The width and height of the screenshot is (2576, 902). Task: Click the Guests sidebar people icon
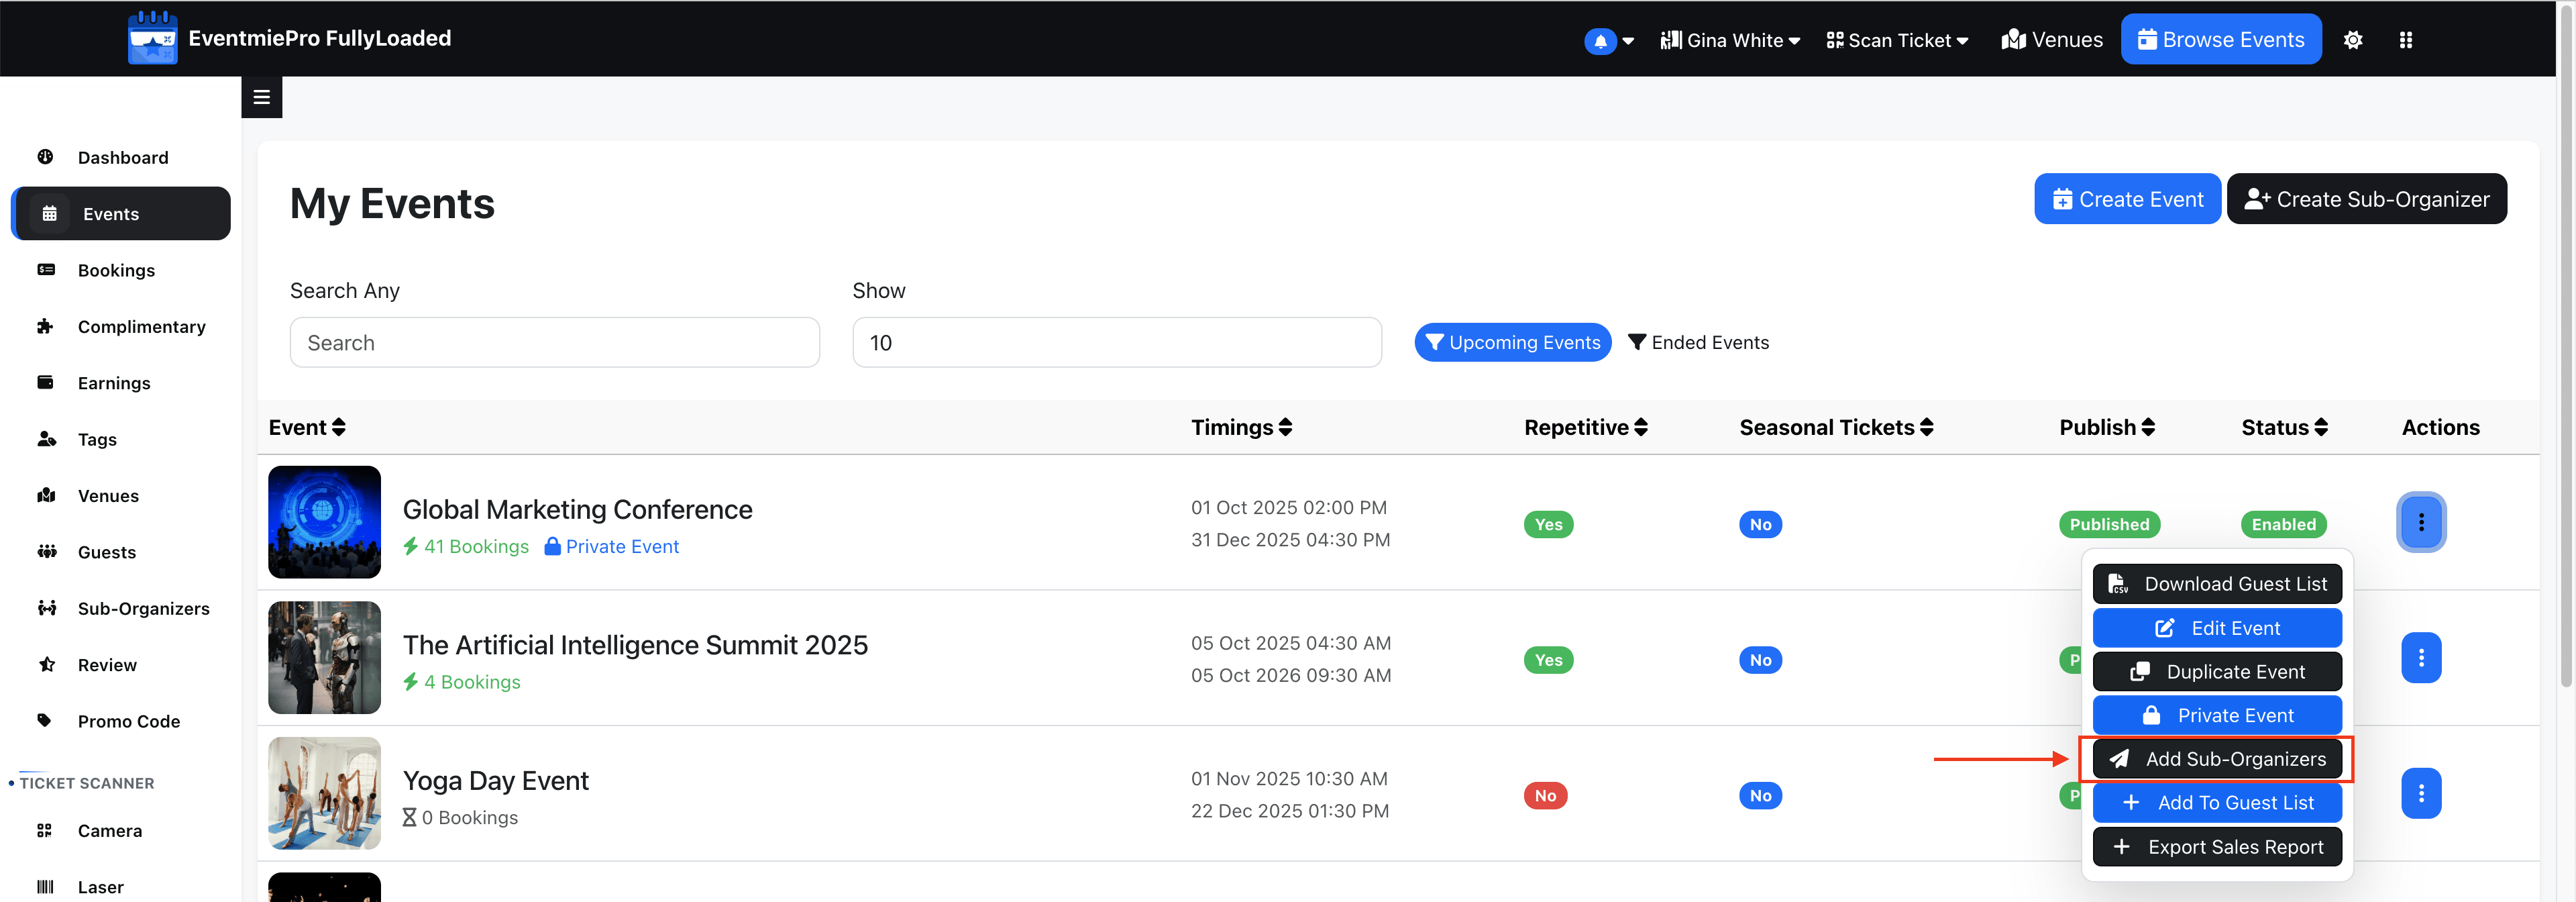pyautogui.click(x=46, y=551)
